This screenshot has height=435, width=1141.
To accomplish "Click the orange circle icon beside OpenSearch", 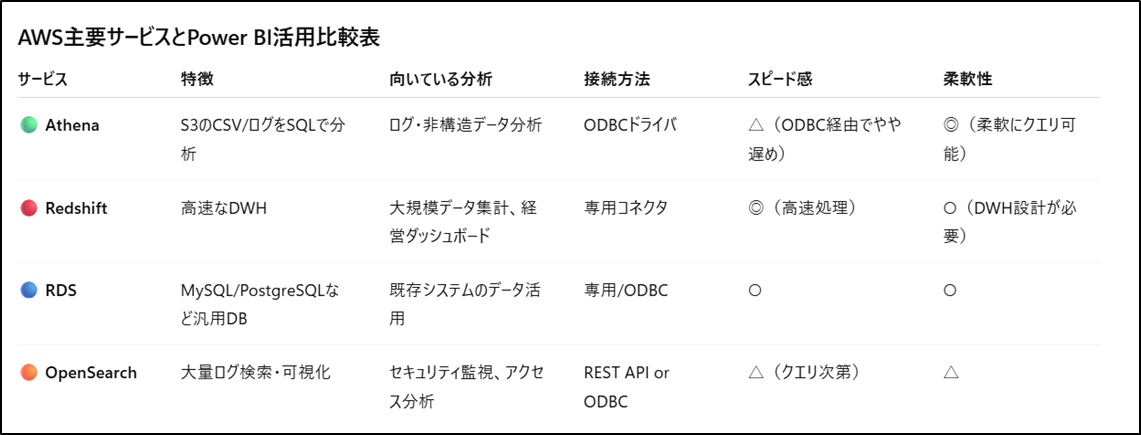I will point(29,373).
